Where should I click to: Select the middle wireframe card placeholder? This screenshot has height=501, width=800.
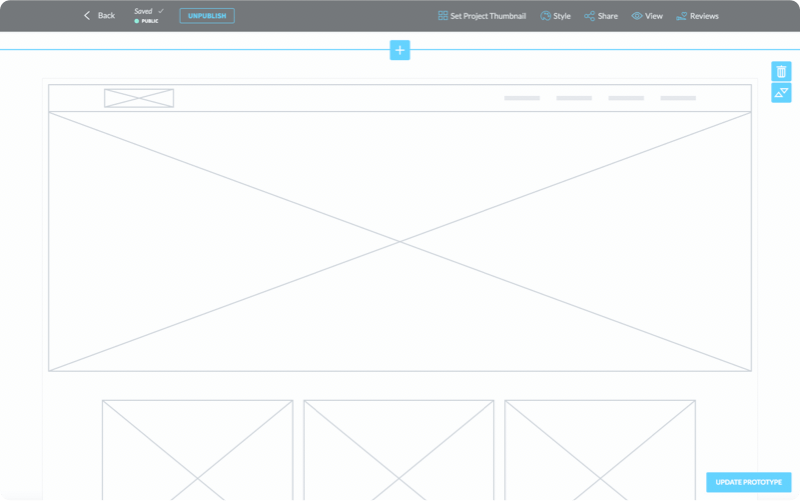pyautogui.click(x=399, y=450)
